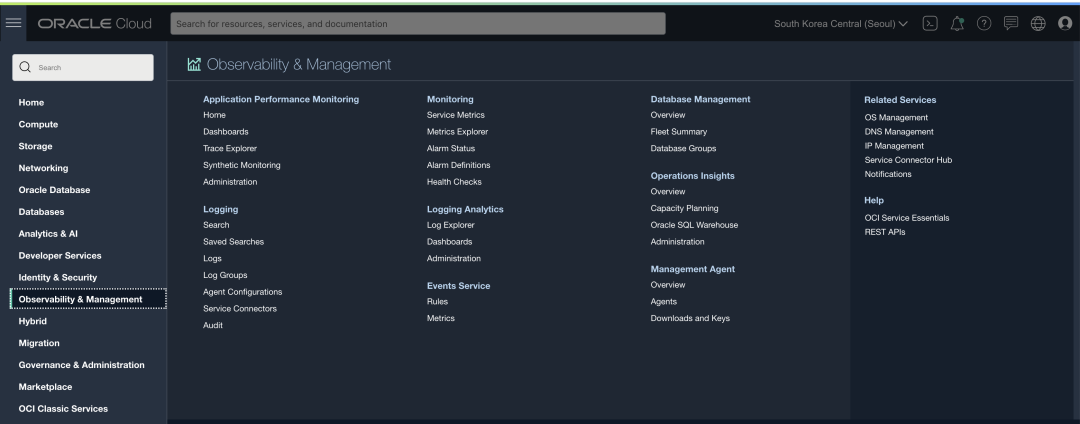The width and height of the screenshot is (1080, 424).
Task: Open the Monitoring heading link
Action: click(450, 99)
